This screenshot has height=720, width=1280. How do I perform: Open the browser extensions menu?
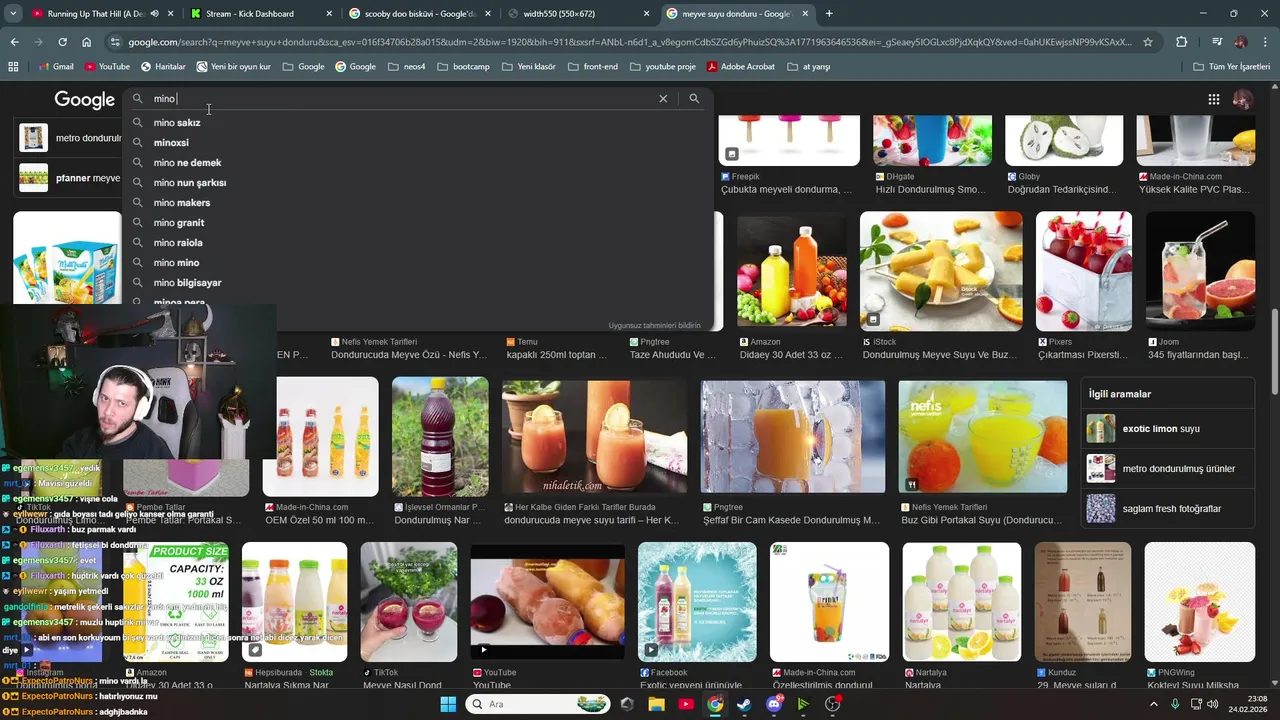(x=1182, y=42)
